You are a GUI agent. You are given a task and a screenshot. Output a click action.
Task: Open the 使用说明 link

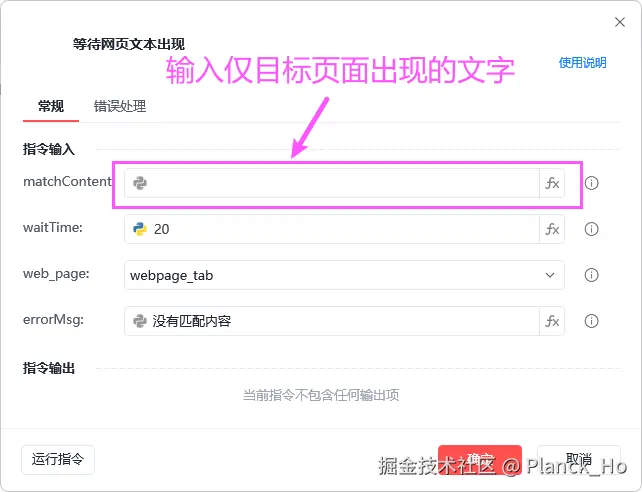pyautogui.click(x=582, y=63)
